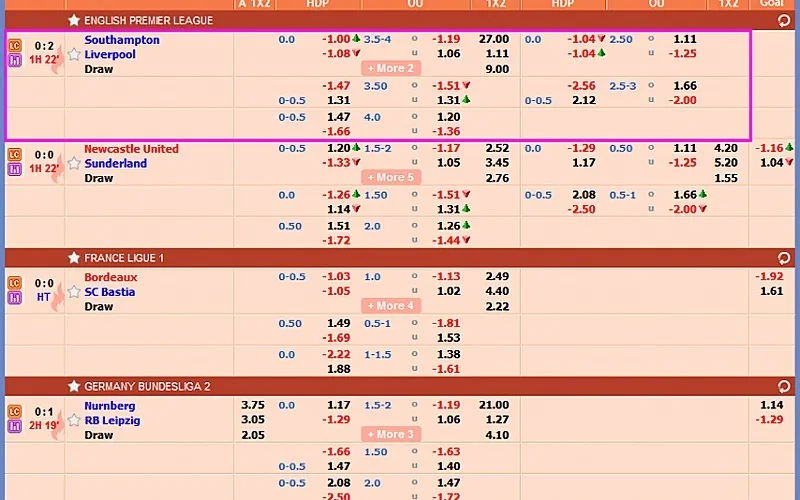Screen dimensions: 800x500
Task: Click the Liverpool team name
Action: pyautogui.click(x=110, y=55)
